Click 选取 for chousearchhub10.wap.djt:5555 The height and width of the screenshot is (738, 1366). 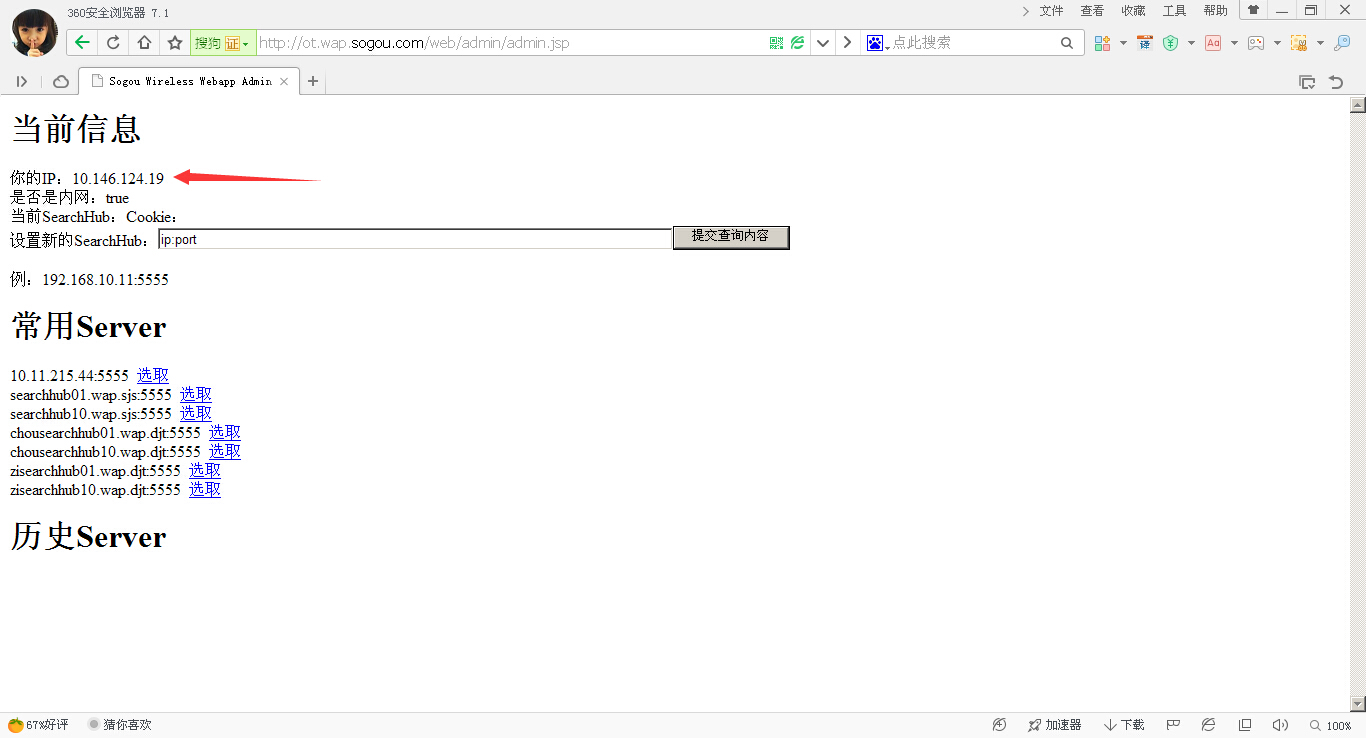[x=225, y=452]
